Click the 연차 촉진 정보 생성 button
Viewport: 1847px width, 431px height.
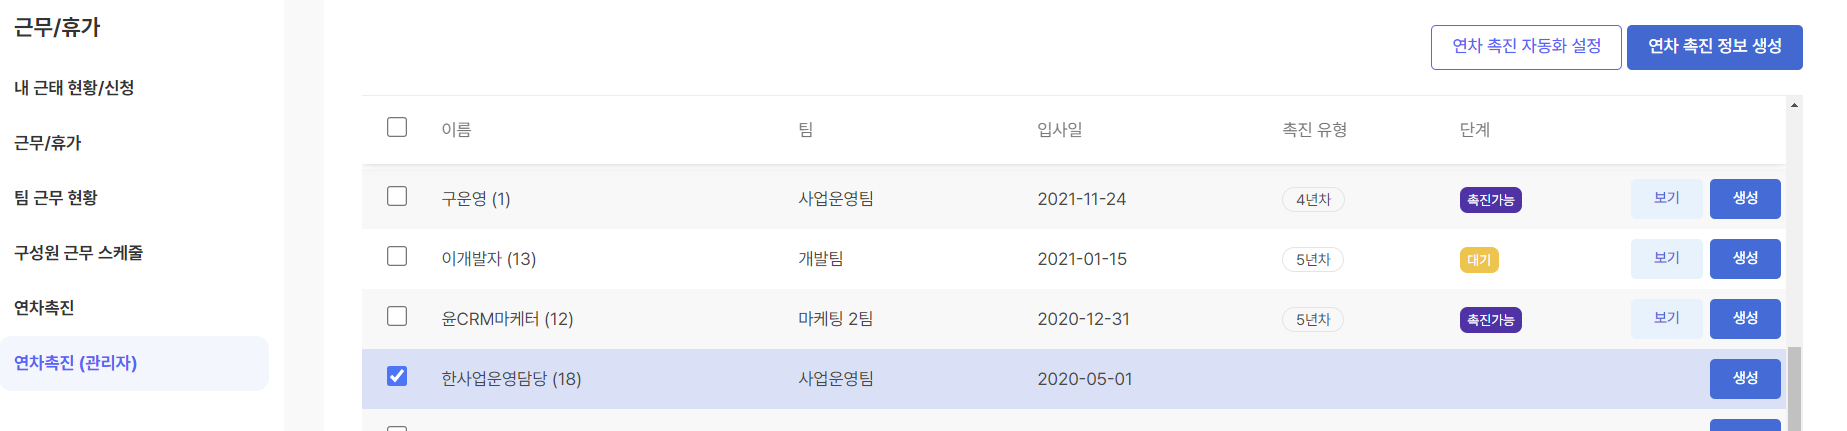coord(1715,47)
